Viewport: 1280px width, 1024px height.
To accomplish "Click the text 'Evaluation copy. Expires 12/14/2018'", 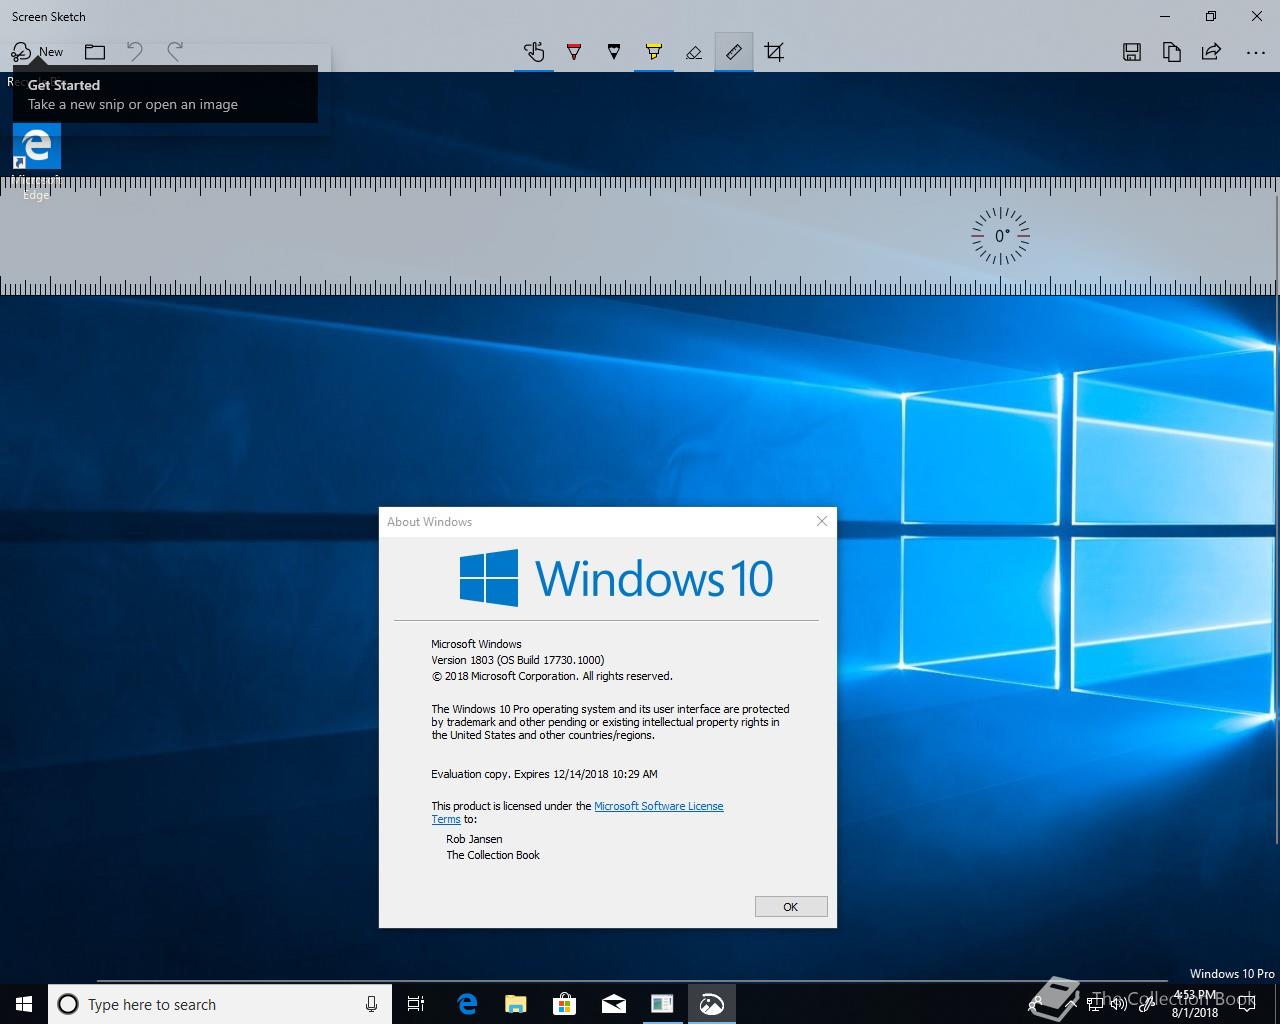I will point(520,774).
